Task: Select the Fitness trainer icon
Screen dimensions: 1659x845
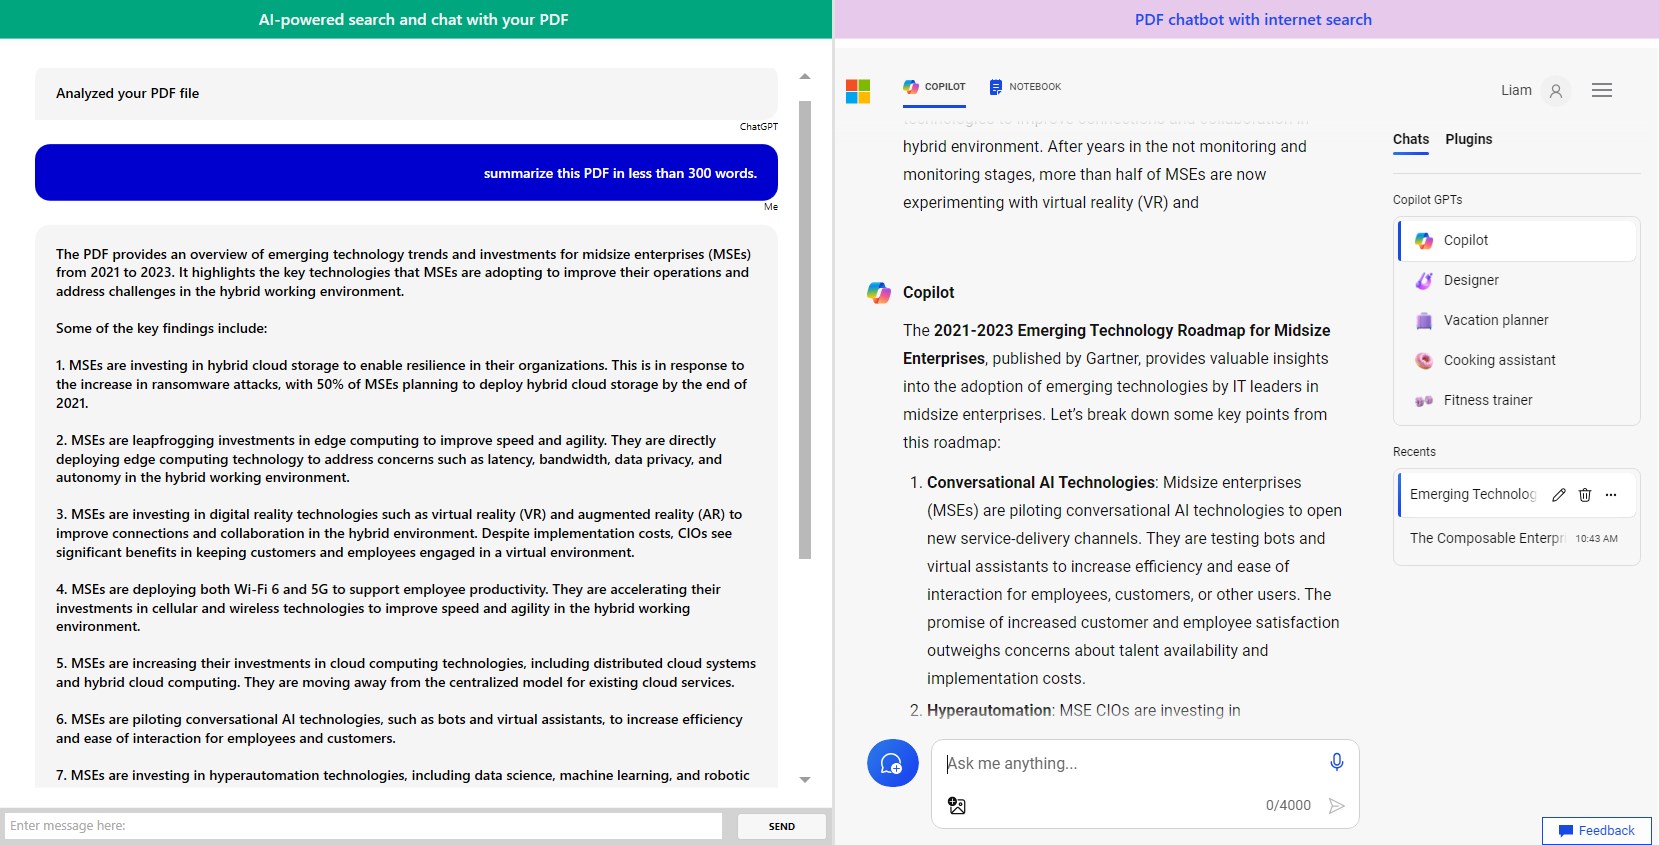Action: tap(1424, 400)
